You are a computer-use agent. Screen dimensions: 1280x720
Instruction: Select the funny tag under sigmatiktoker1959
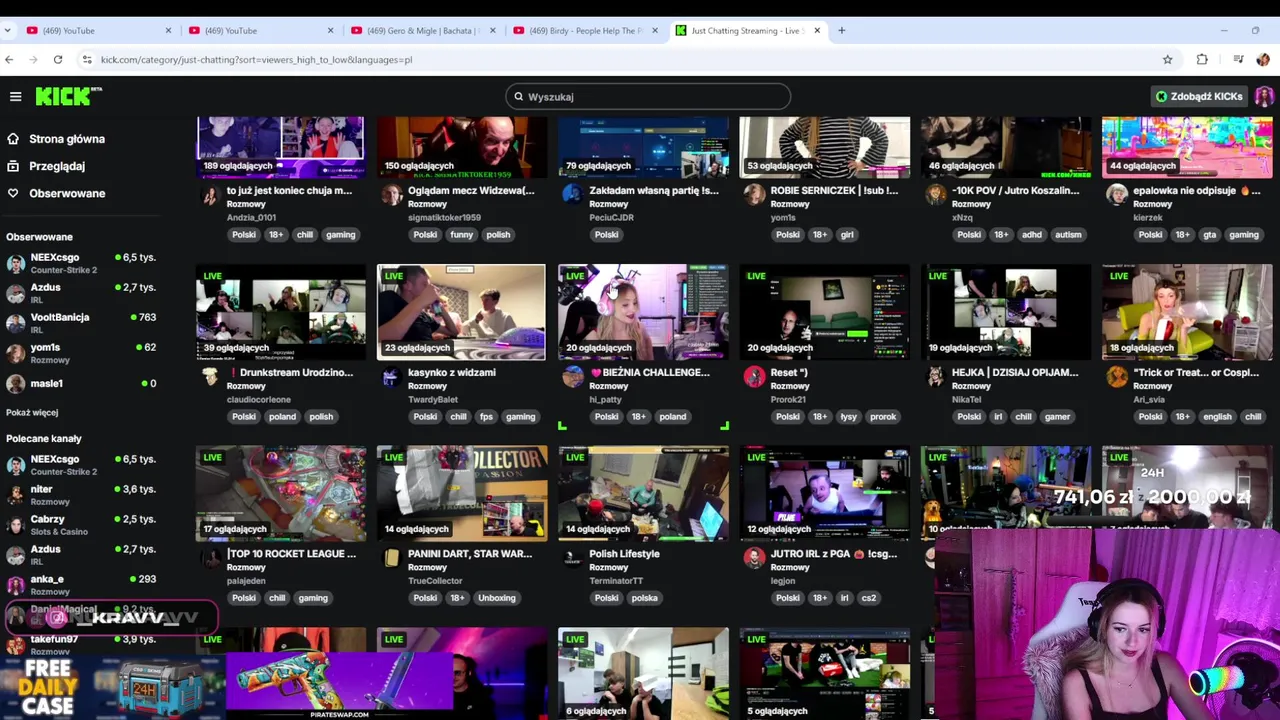coord(461,235)
